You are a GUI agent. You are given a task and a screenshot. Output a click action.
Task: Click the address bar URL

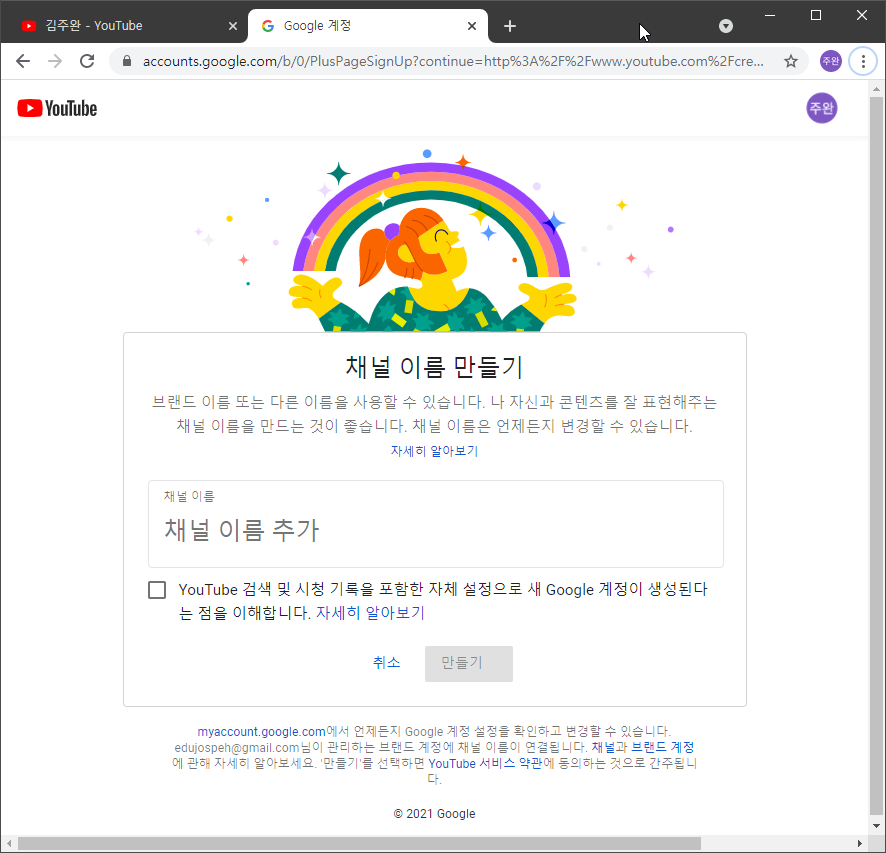click(452, 61)
